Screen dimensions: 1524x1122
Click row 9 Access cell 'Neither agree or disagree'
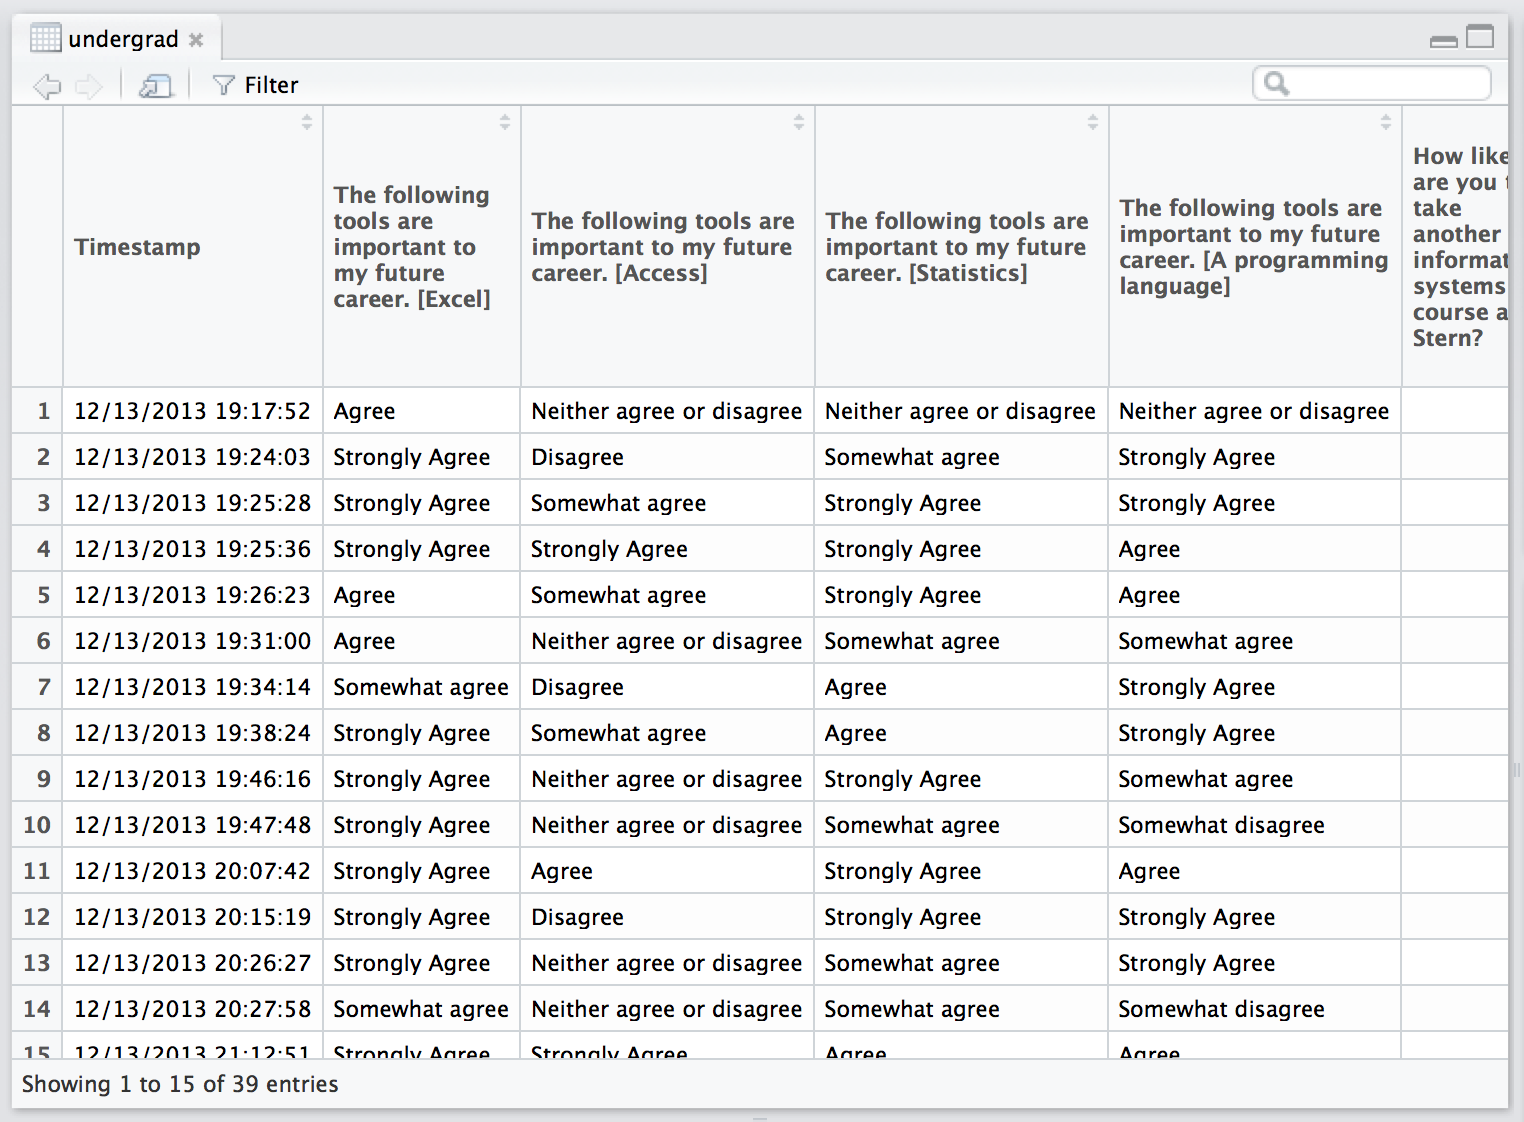coord(666,780)
